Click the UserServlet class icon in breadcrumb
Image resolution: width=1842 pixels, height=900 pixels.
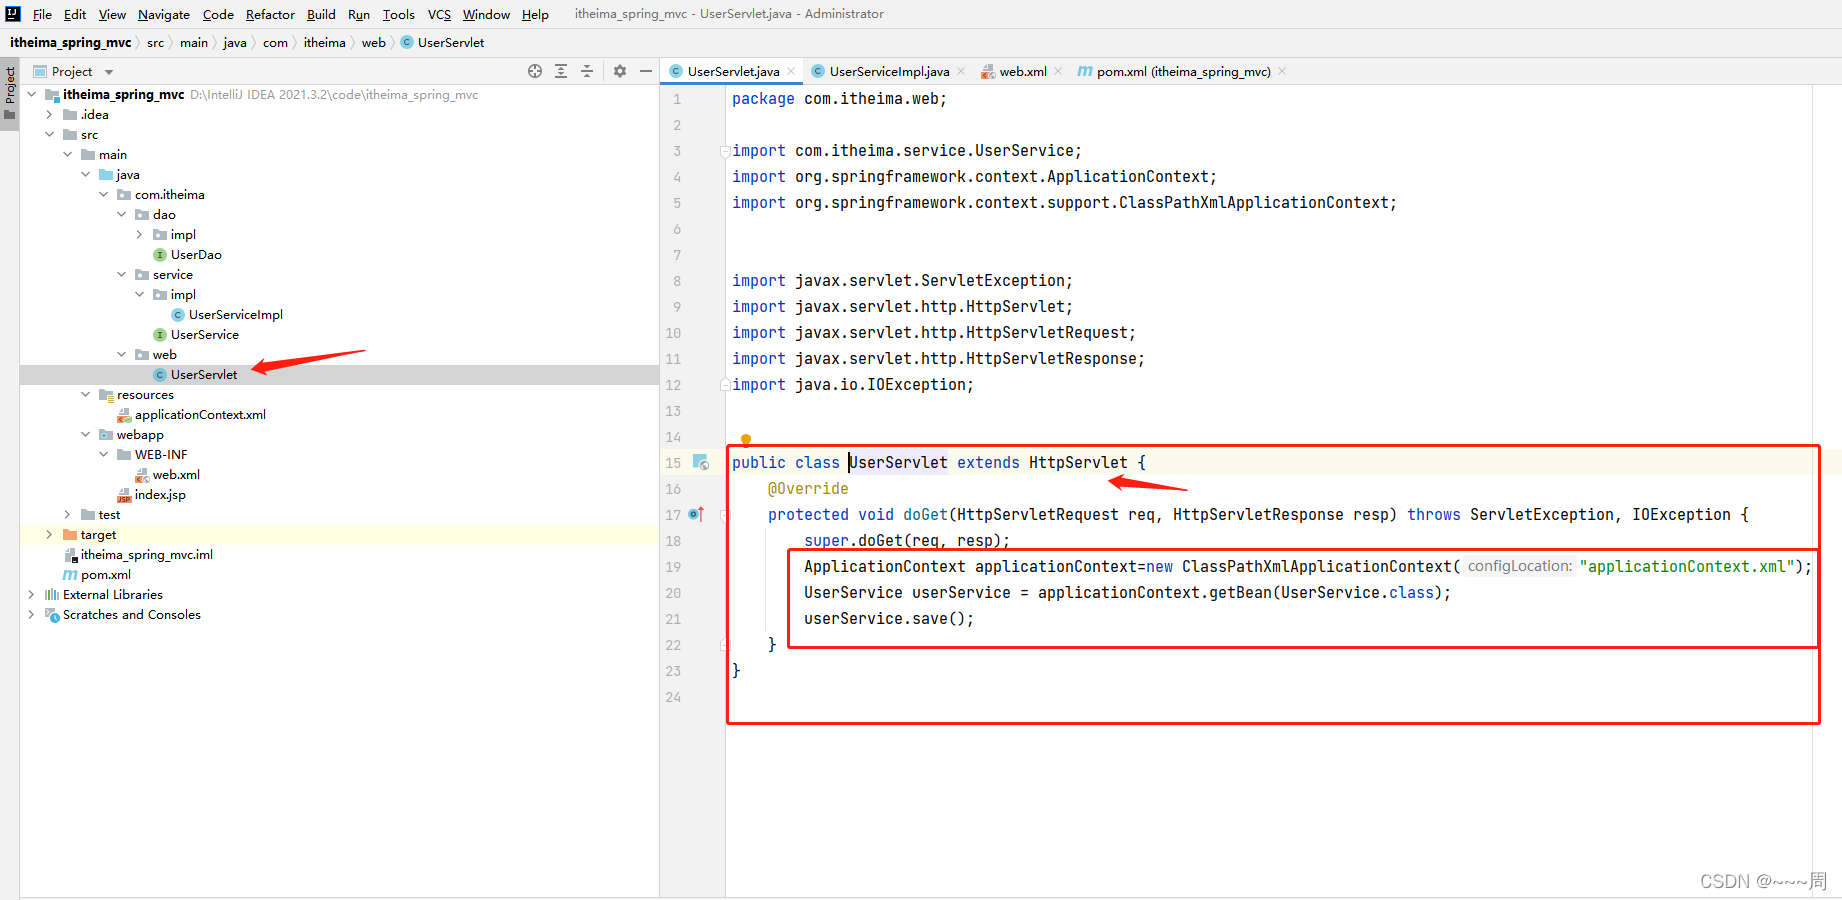point(407,43)
